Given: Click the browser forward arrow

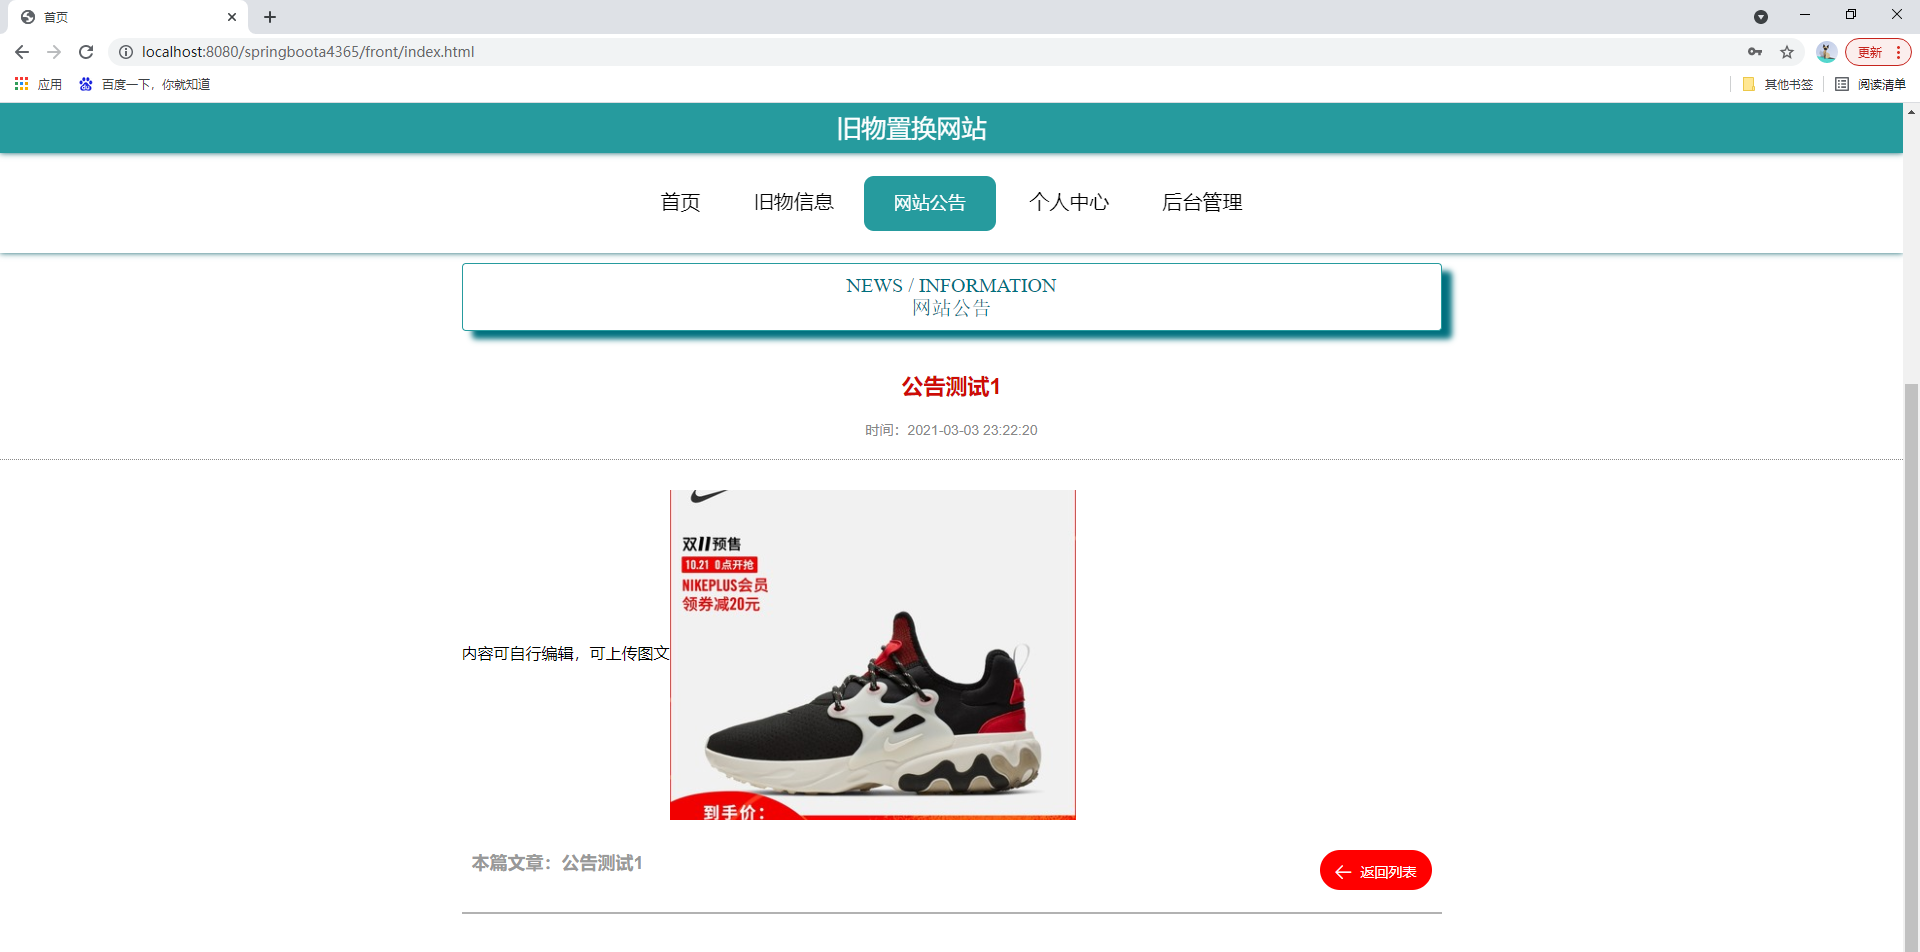Looking at the screenshot, I should pos(54,52).
